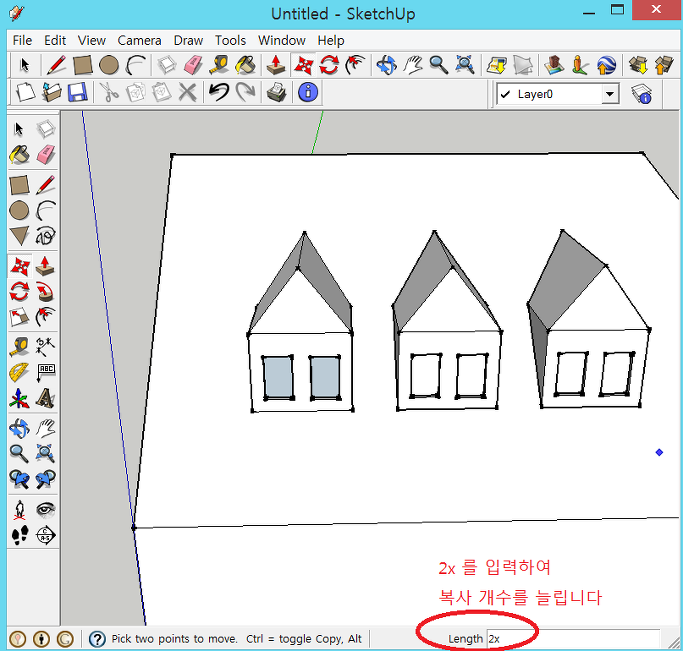Click the Save floppy disk icon
The height and width of the screenshot is (651, 683).
pyautogui.click(x=78, y=92)
